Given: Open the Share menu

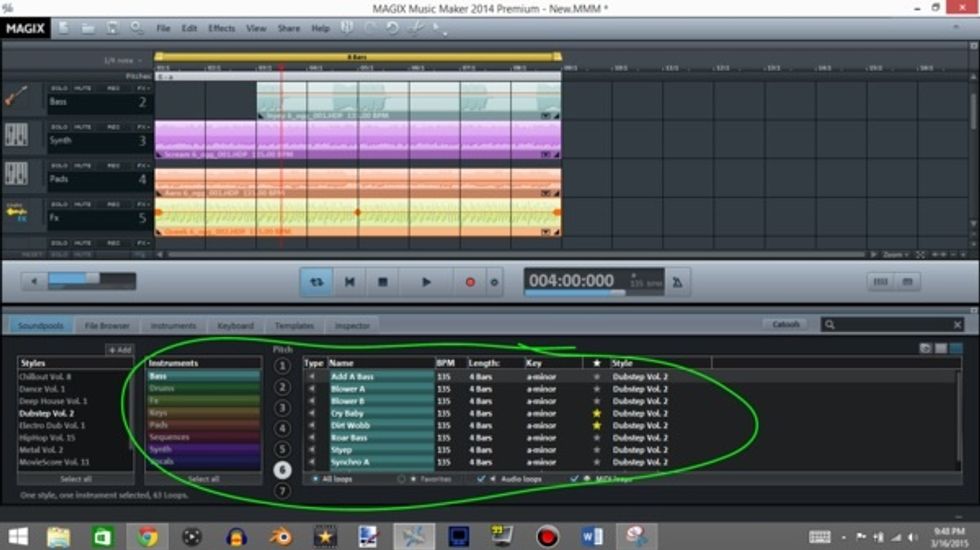Looking at the screenshot, I should 289,28.
